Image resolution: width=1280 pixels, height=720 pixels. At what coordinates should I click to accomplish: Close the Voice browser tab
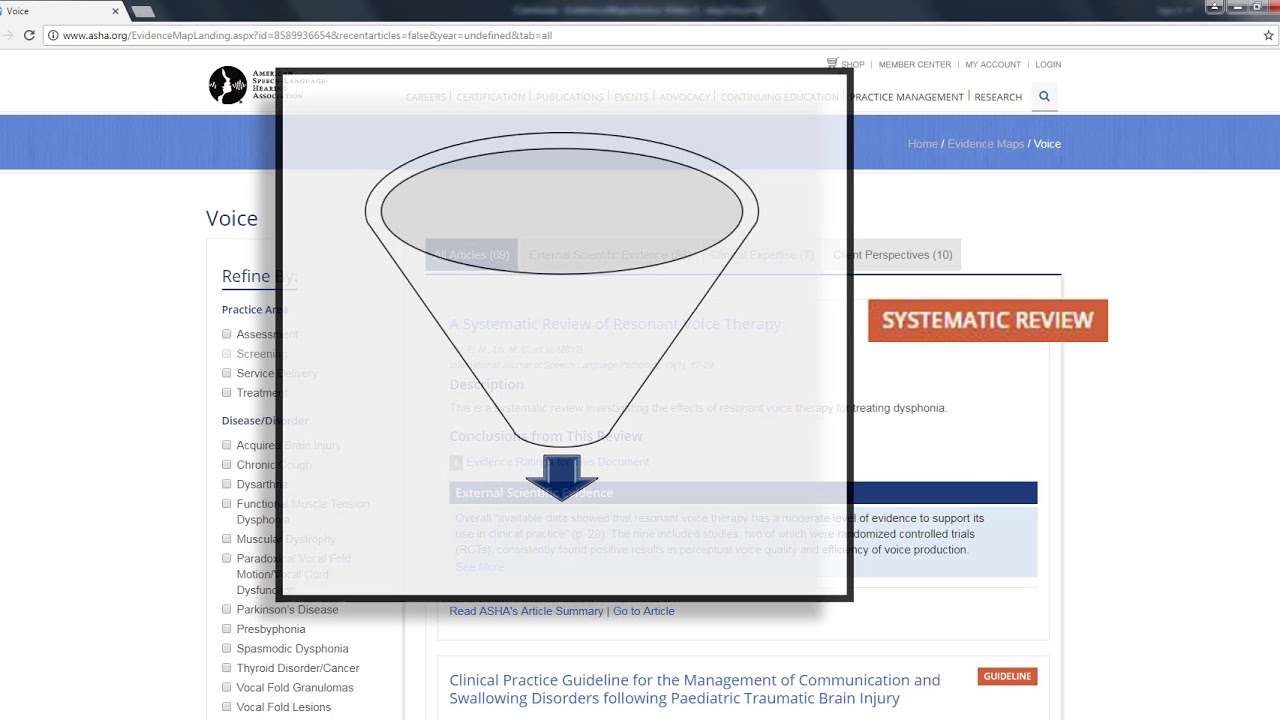(115, 11)
